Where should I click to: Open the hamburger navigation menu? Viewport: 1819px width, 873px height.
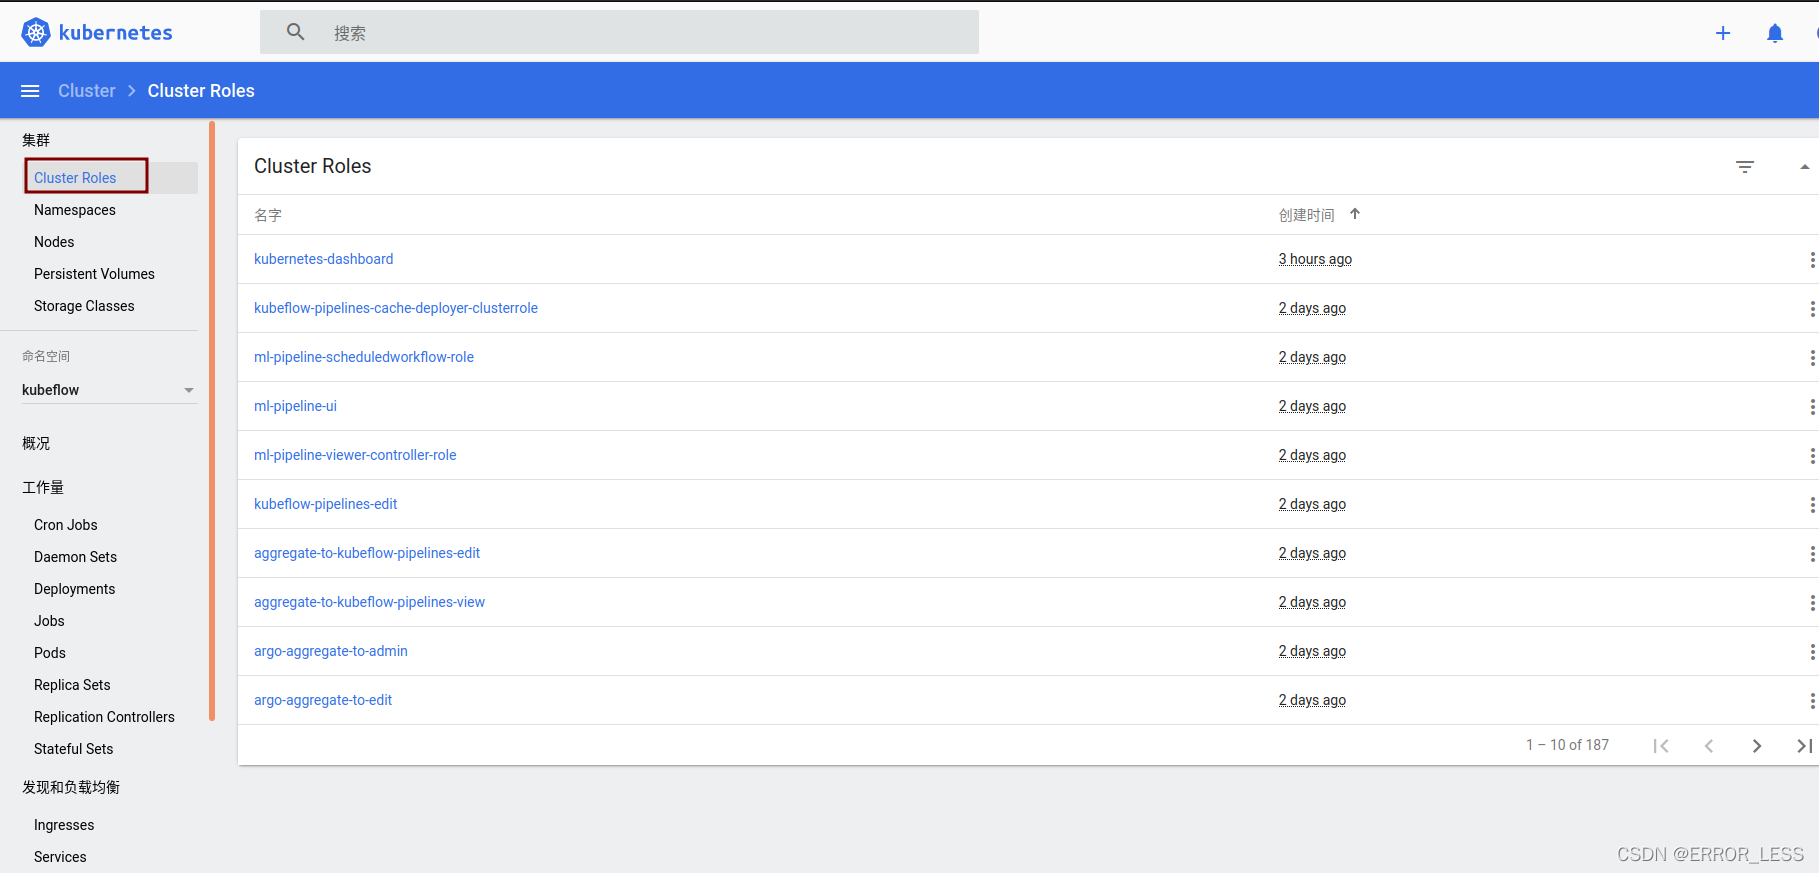[30, 91]
